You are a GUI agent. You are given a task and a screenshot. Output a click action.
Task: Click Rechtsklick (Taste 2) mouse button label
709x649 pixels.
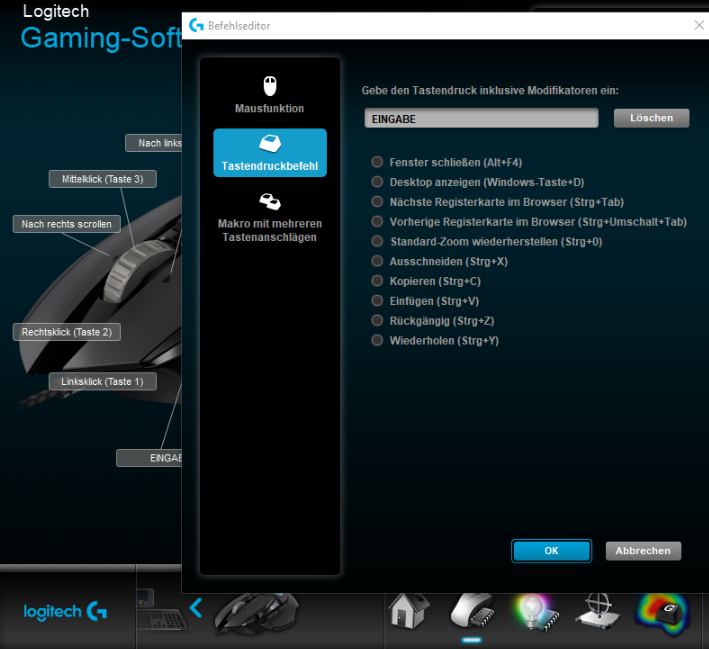pos(66,332)
